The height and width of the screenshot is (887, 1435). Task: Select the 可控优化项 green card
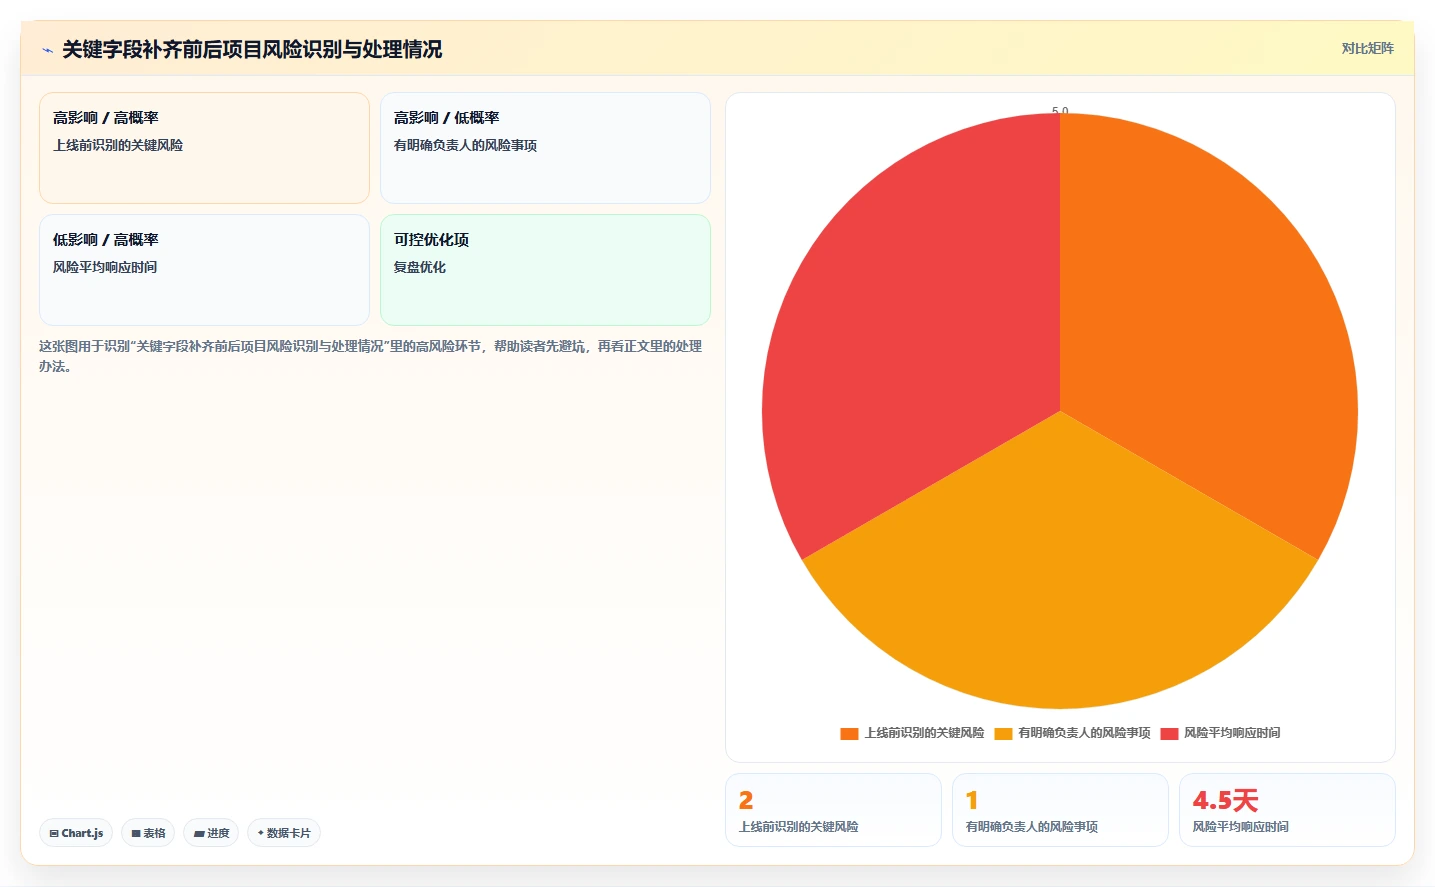[545, 270]
